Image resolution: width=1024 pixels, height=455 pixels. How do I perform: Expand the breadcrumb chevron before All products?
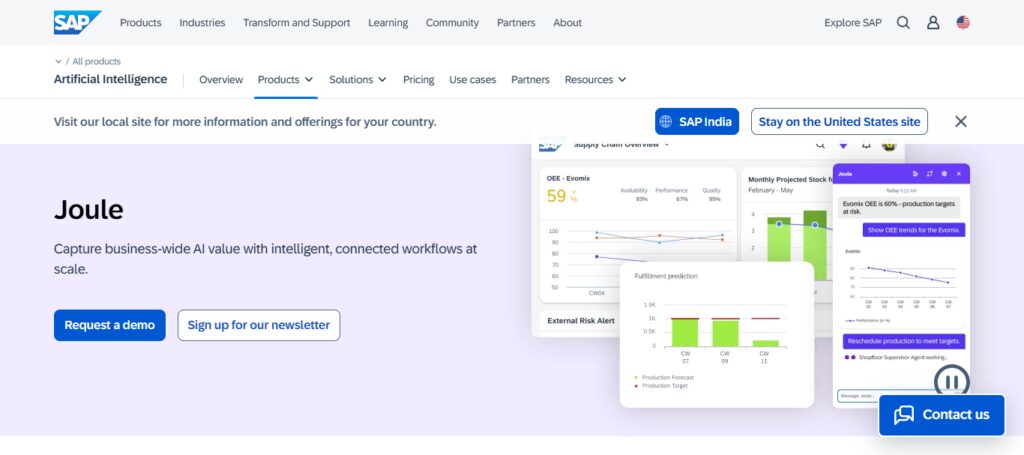(x=58, y=61)
